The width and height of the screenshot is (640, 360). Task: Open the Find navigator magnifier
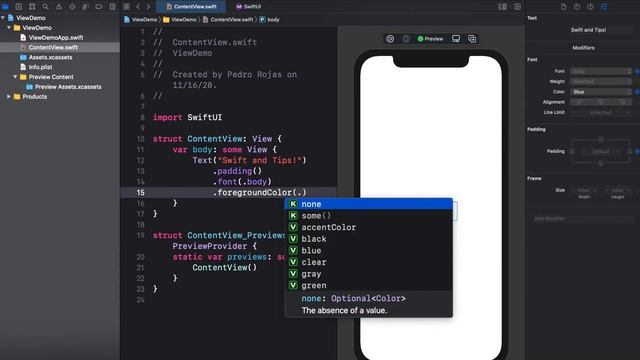(46, 7)
